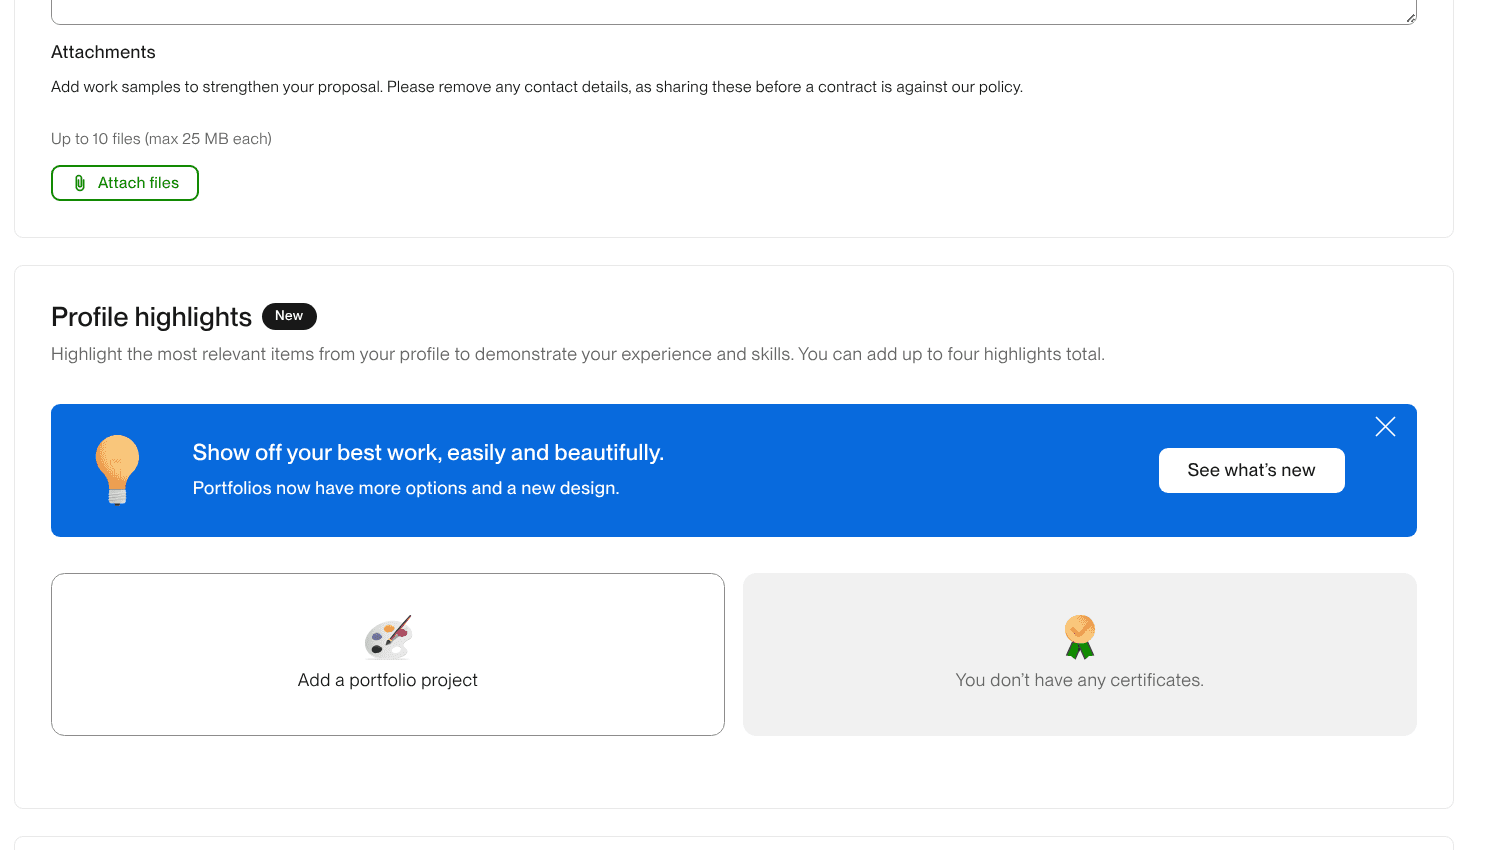Viewport: 1489px width, 850px height.
Task: Dismiss the blue portfolio banner with X
Action: [x=1385, y=427]
